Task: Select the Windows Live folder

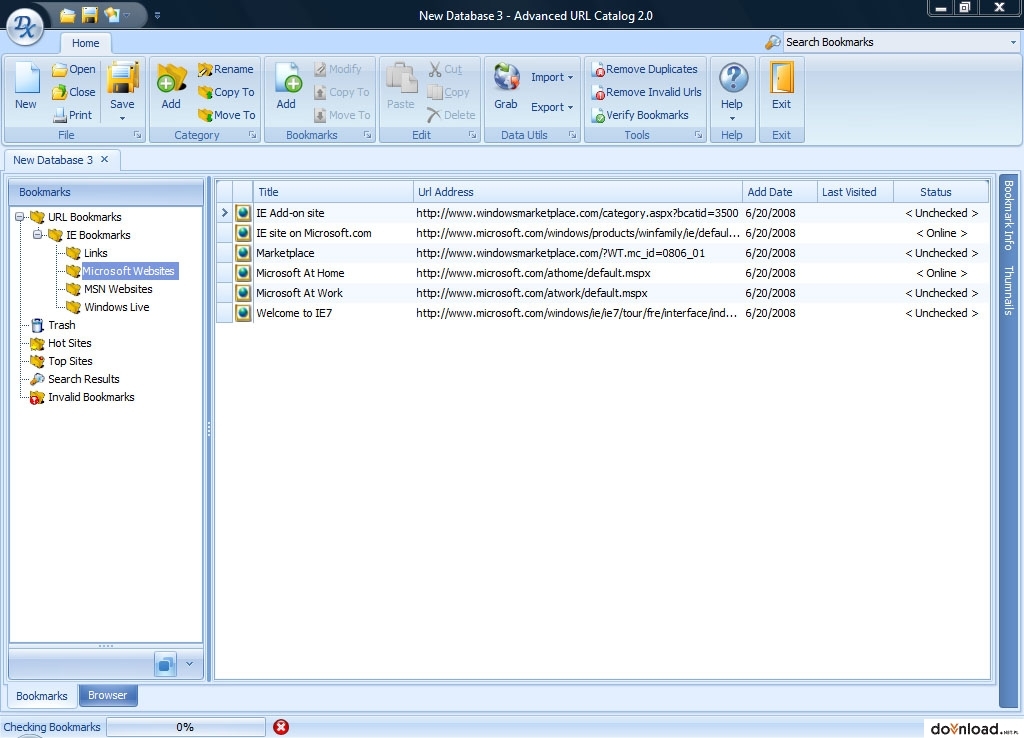Action: pos(116,307)
